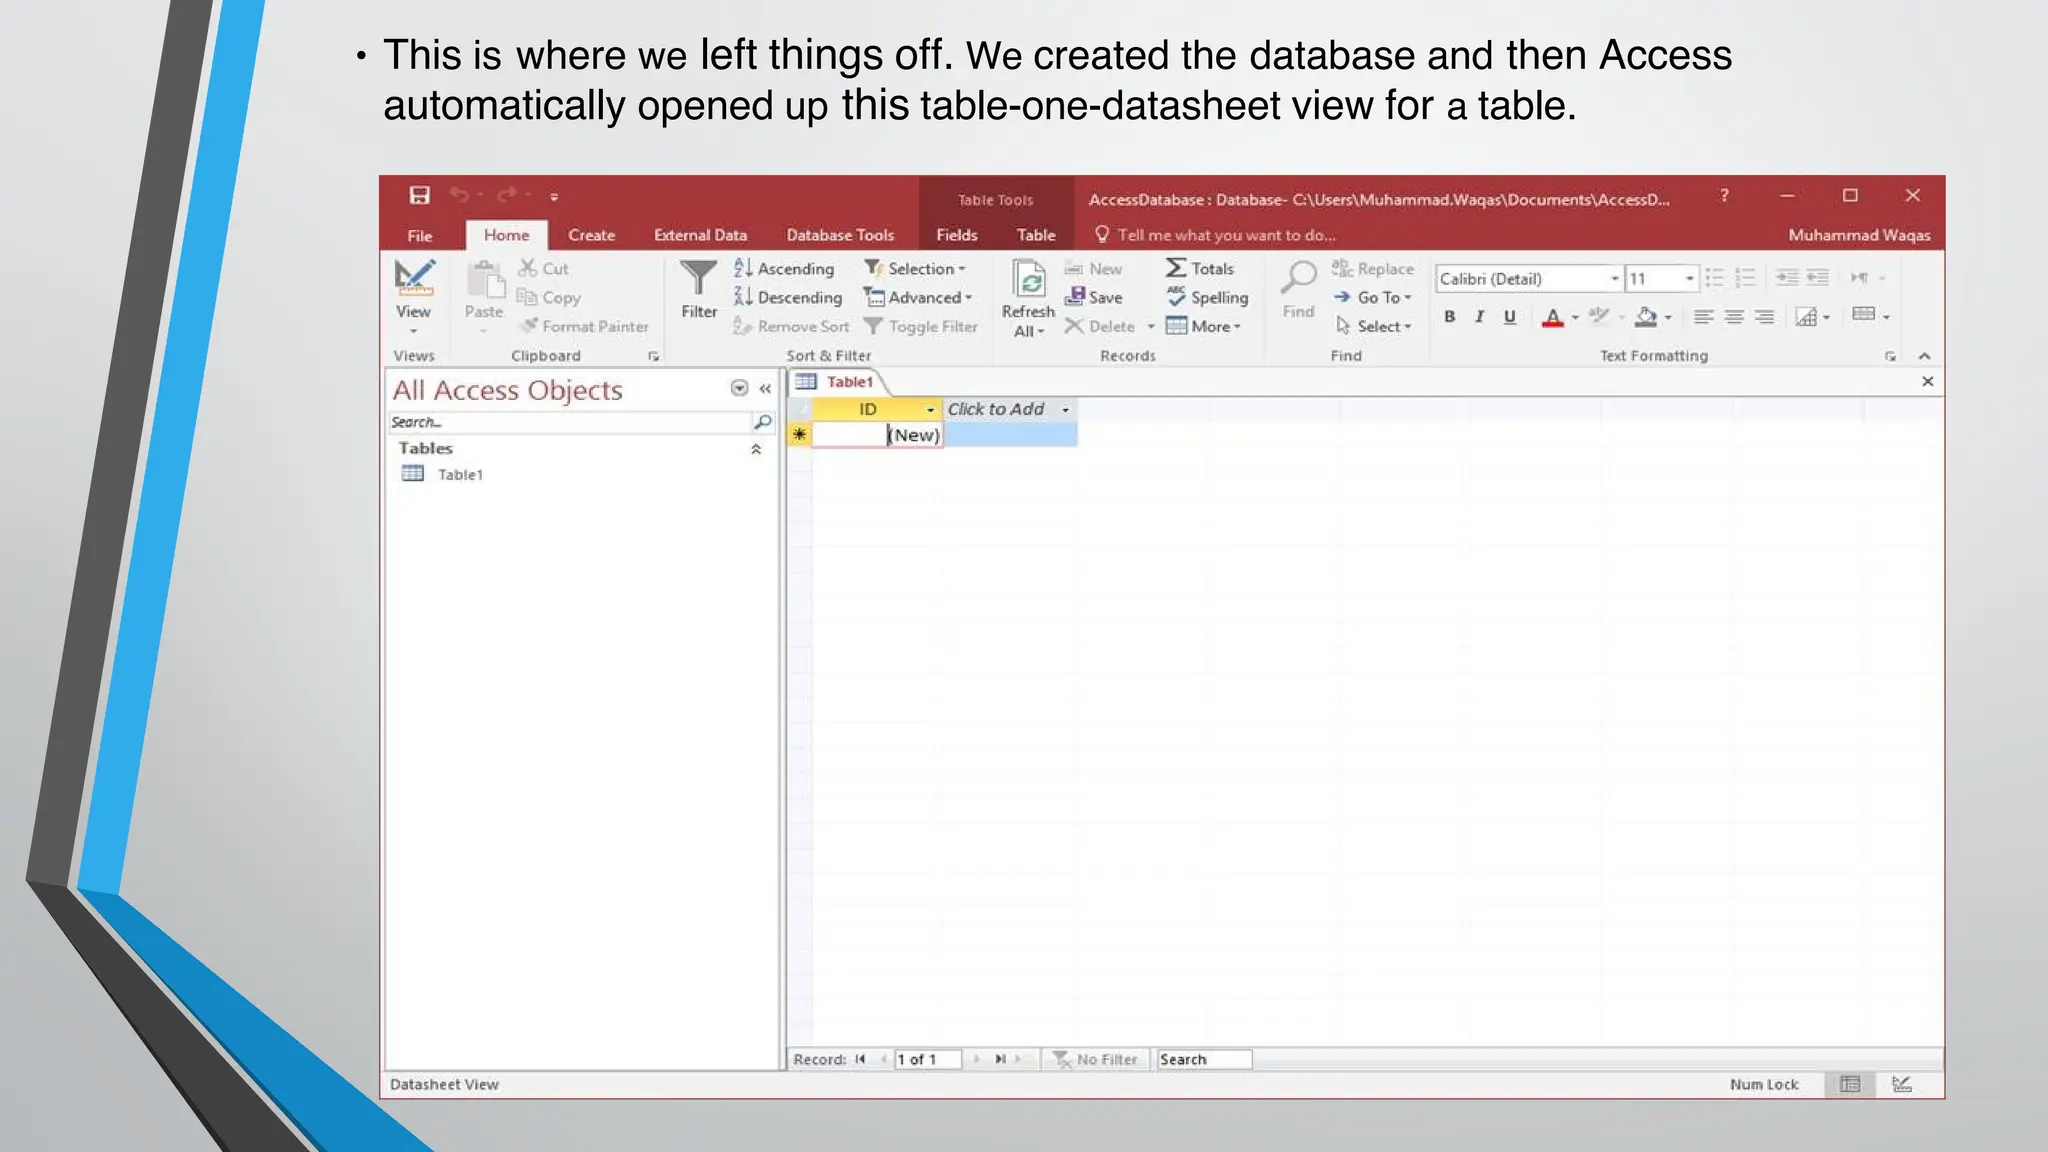Click the Help question mark icon

point(1724,195)
